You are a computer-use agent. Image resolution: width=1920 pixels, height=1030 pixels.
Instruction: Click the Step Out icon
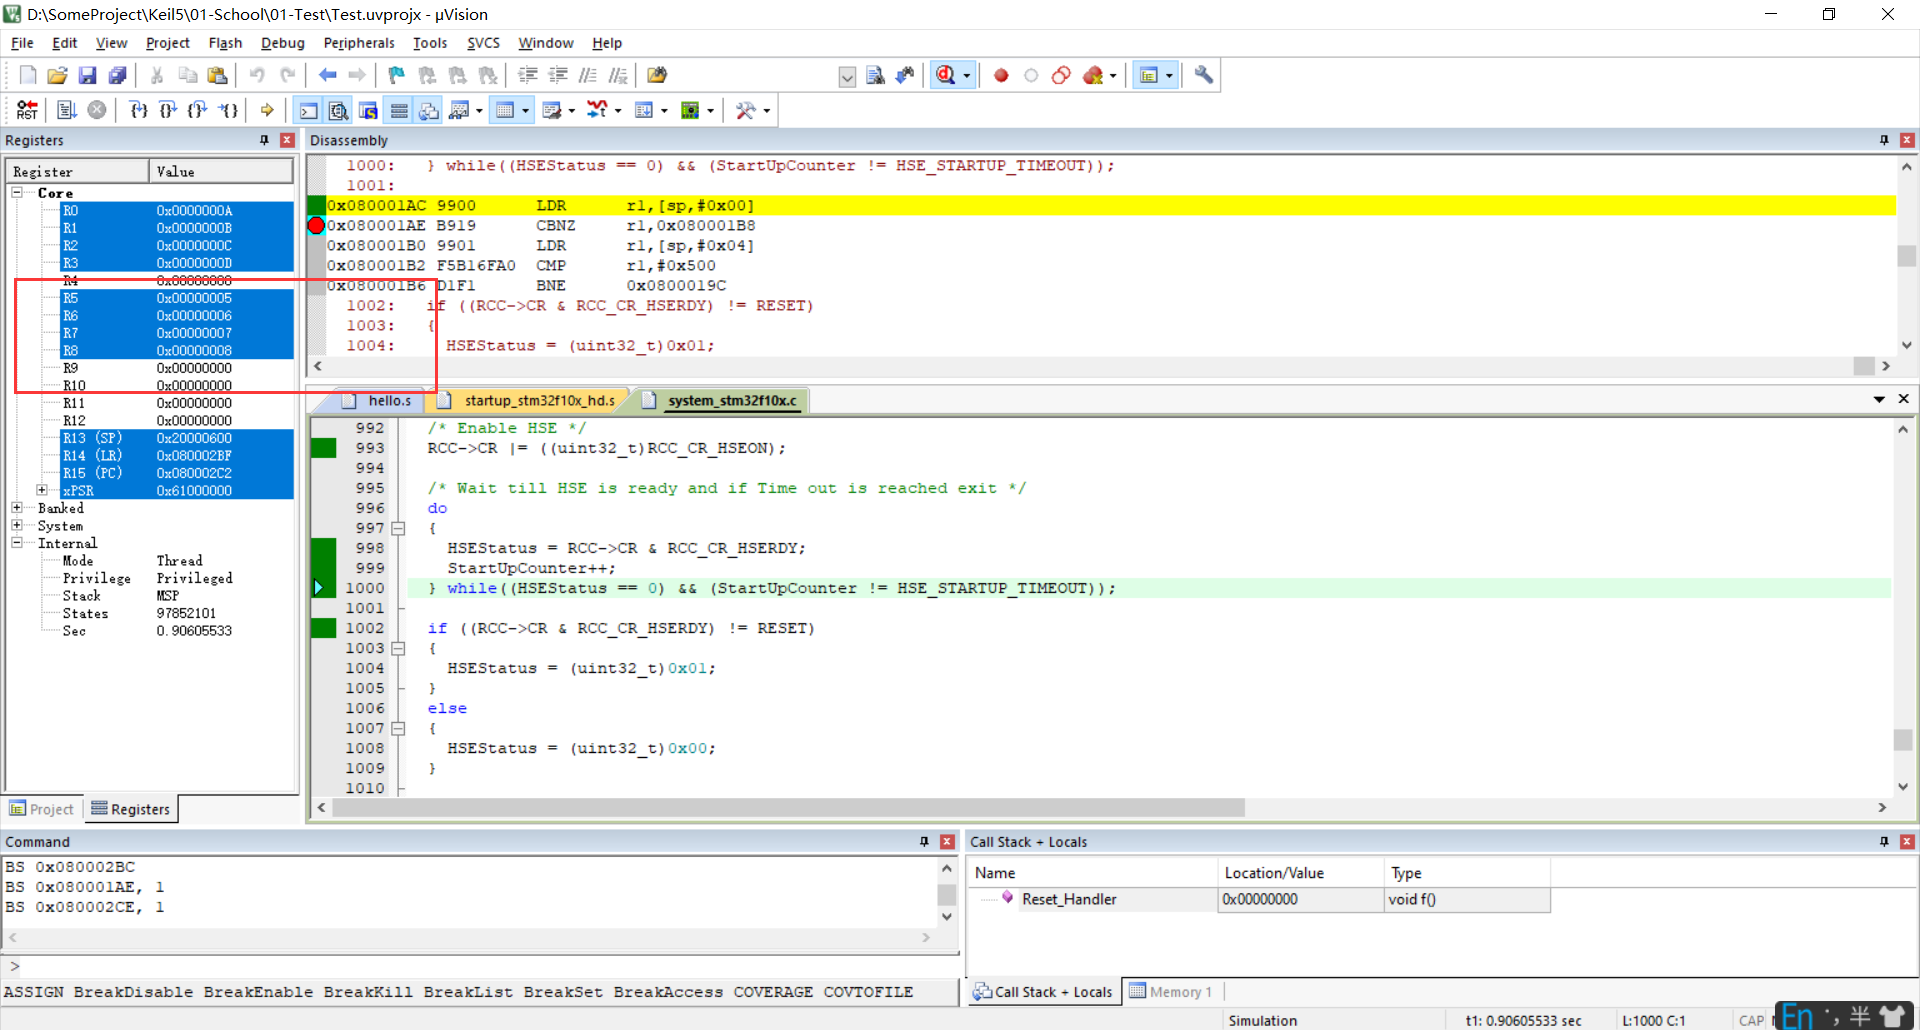pos(198,110)
